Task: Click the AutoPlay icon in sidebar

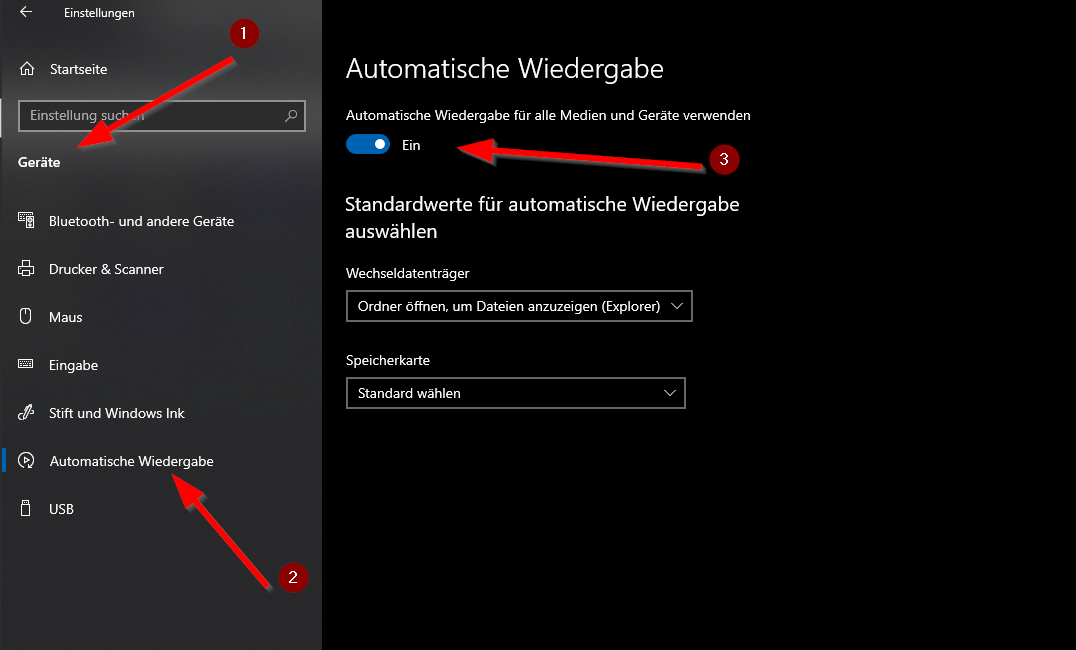Action: tap(27, 461)
